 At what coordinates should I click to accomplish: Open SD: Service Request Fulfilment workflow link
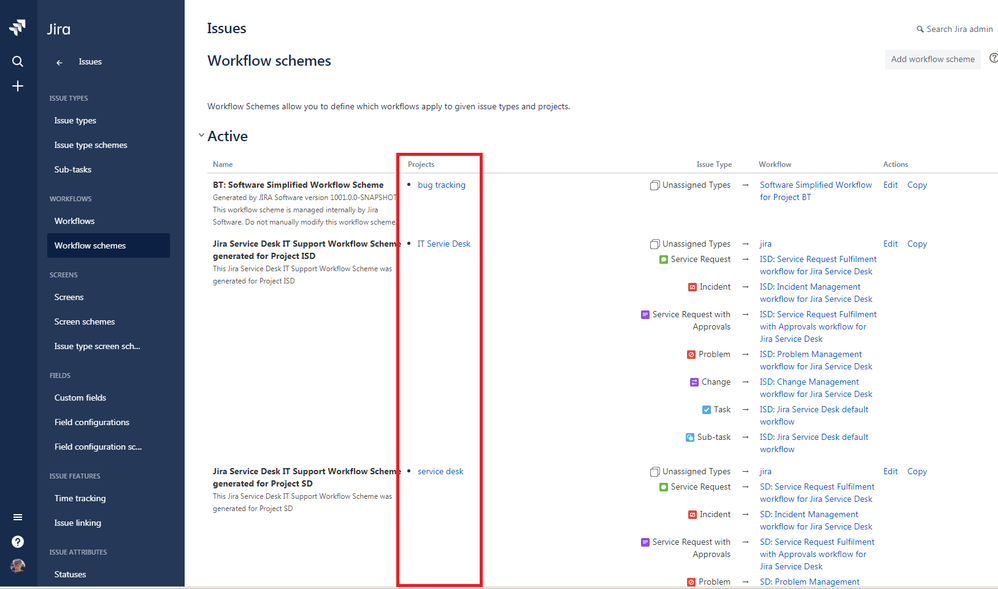[817, 493]
